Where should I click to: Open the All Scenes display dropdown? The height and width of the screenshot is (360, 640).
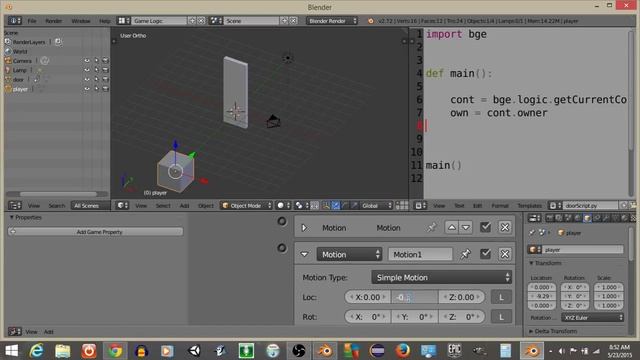tap(90, 205)
